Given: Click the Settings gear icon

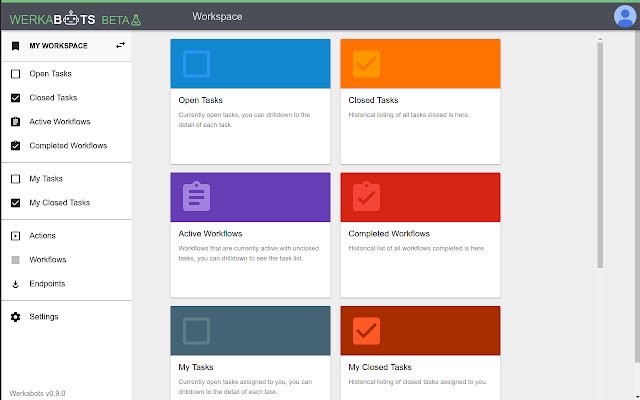Looking at the screenshot, I should coord(16,317).
